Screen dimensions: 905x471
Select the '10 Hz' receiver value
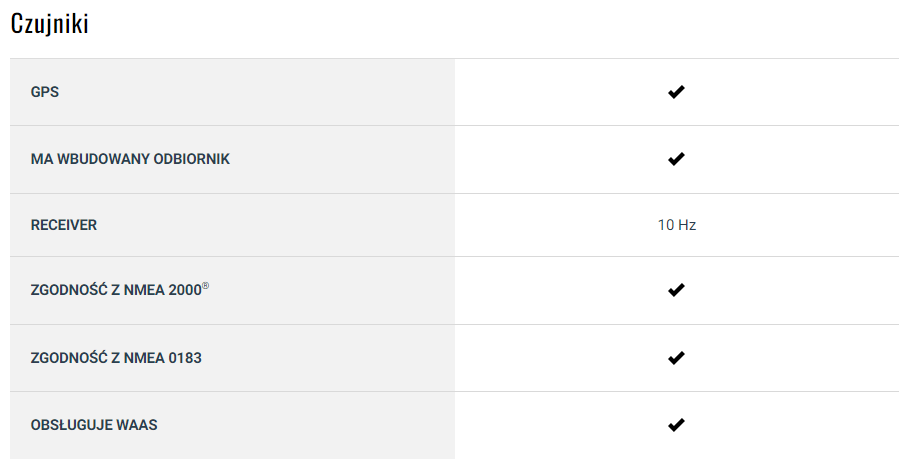(x=676, y=225)
